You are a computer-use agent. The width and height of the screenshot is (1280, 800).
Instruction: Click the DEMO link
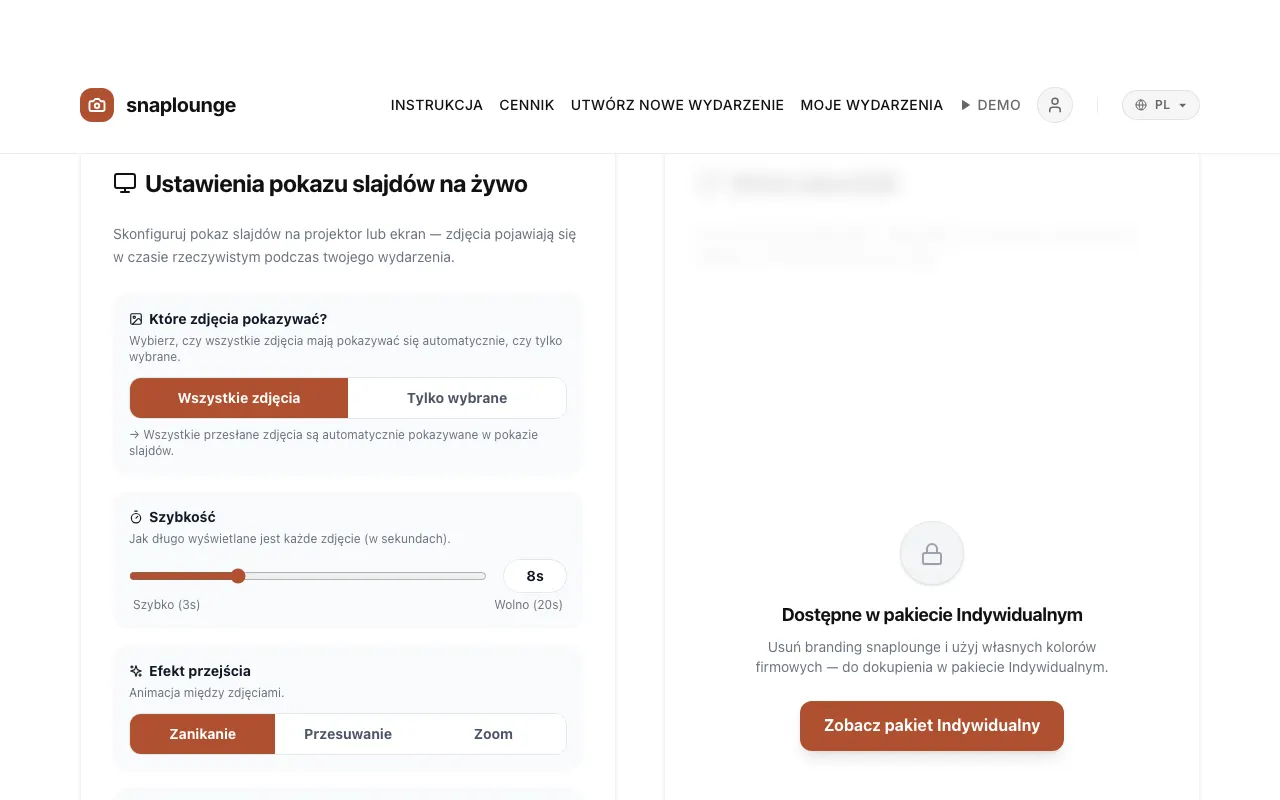pos(991,105)
